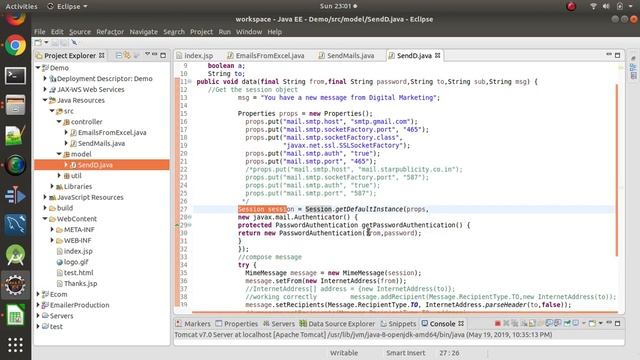Collapse the WebContent folder

pos(45,219)
